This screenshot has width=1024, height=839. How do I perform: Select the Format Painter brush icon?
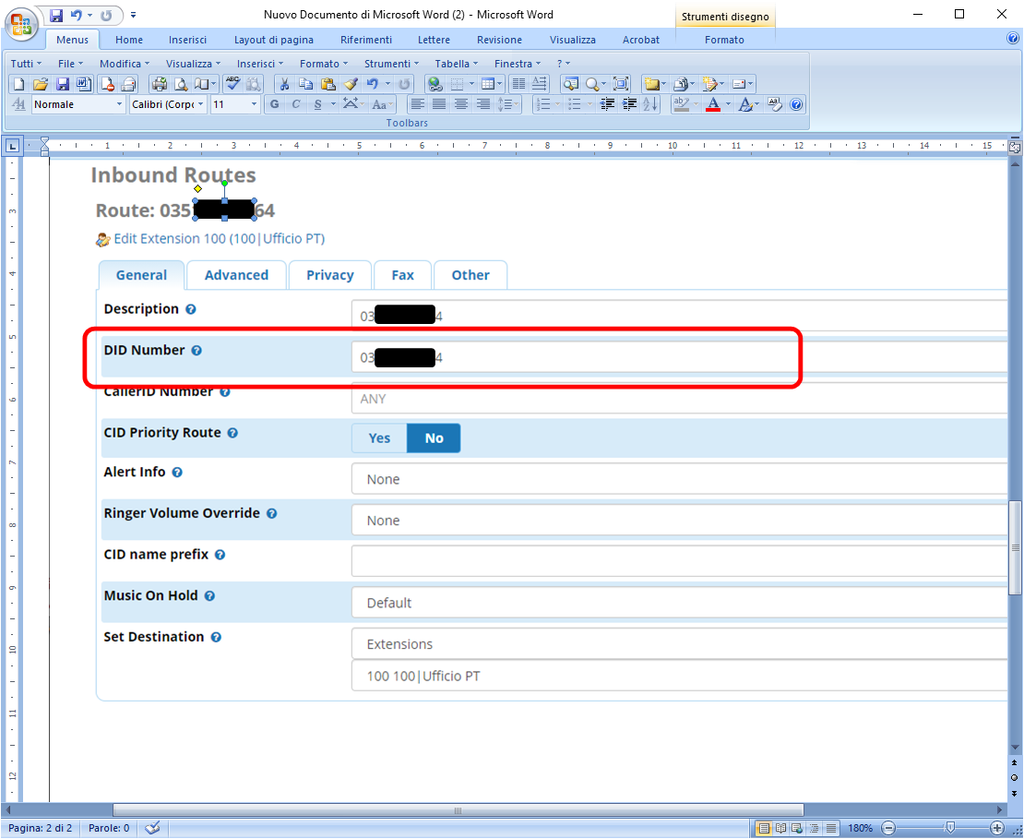351,84
